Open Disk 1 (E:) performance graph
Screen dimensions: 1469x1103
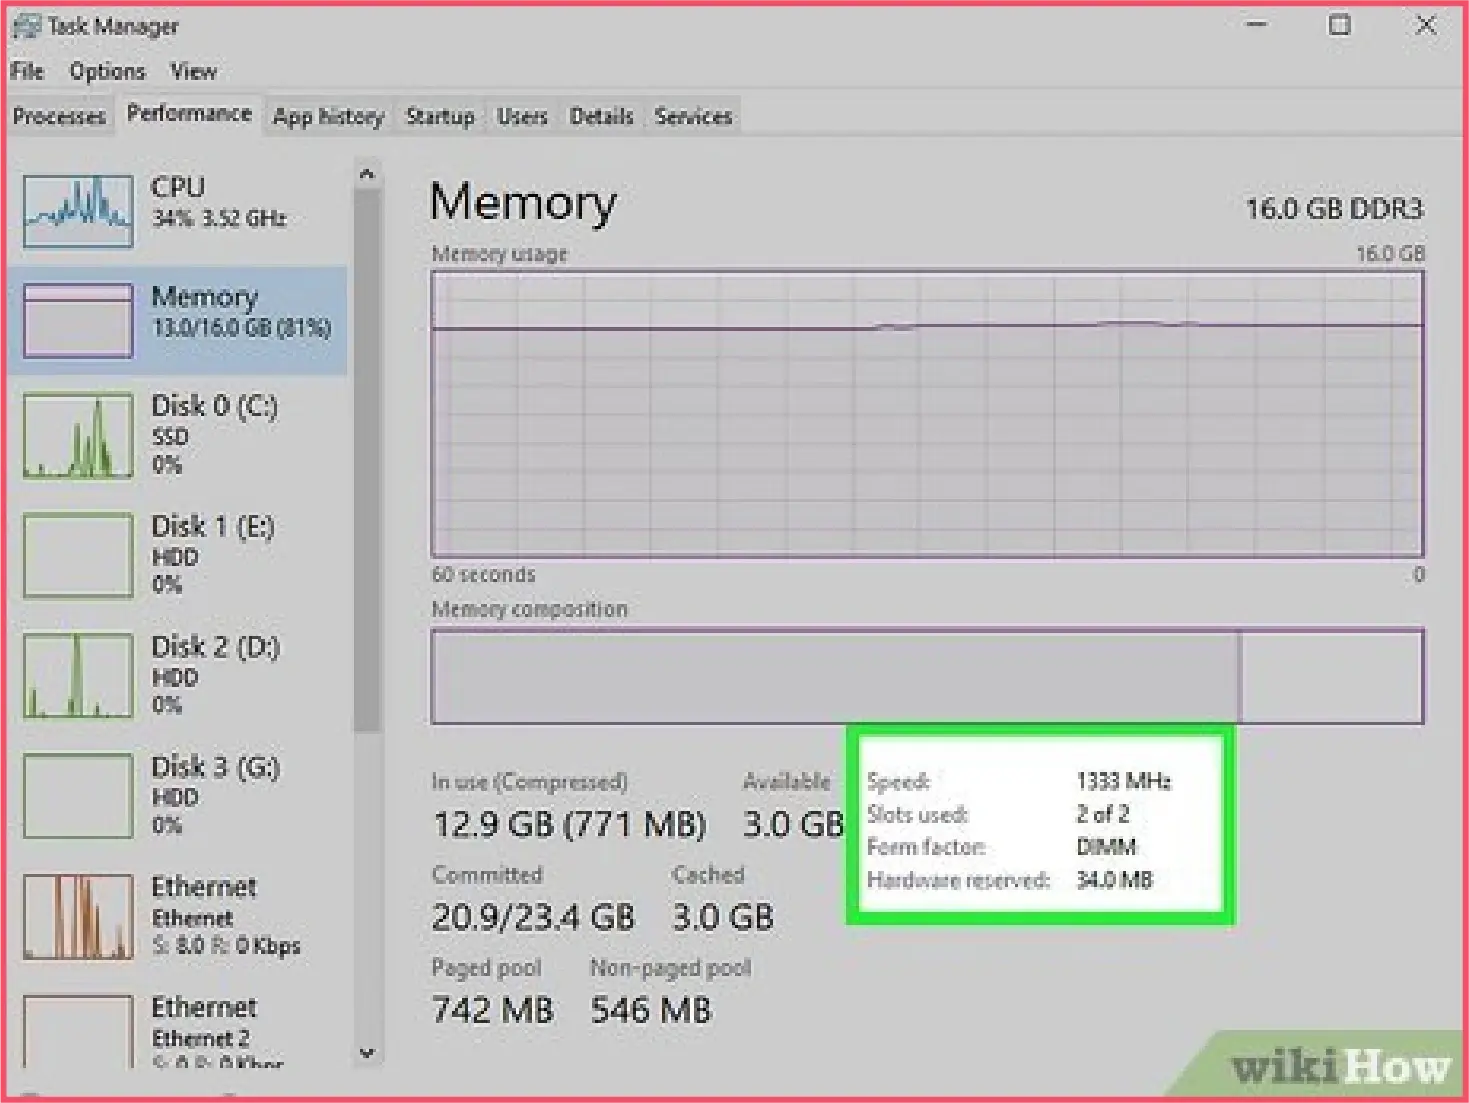pyautogui.click(x=78, y=555)
